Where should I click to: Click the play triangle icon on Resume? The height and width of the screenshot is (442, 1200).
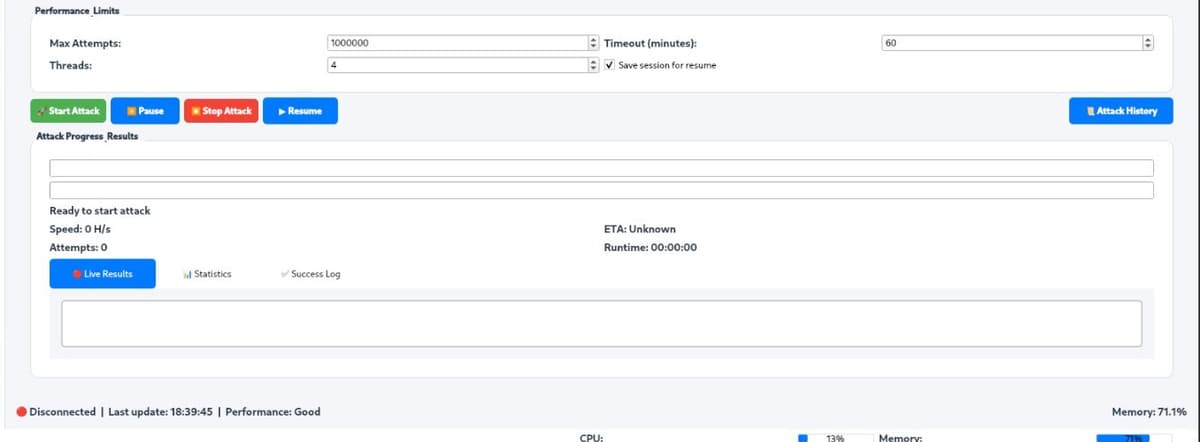pyautogui.click(x=282, y=111)
